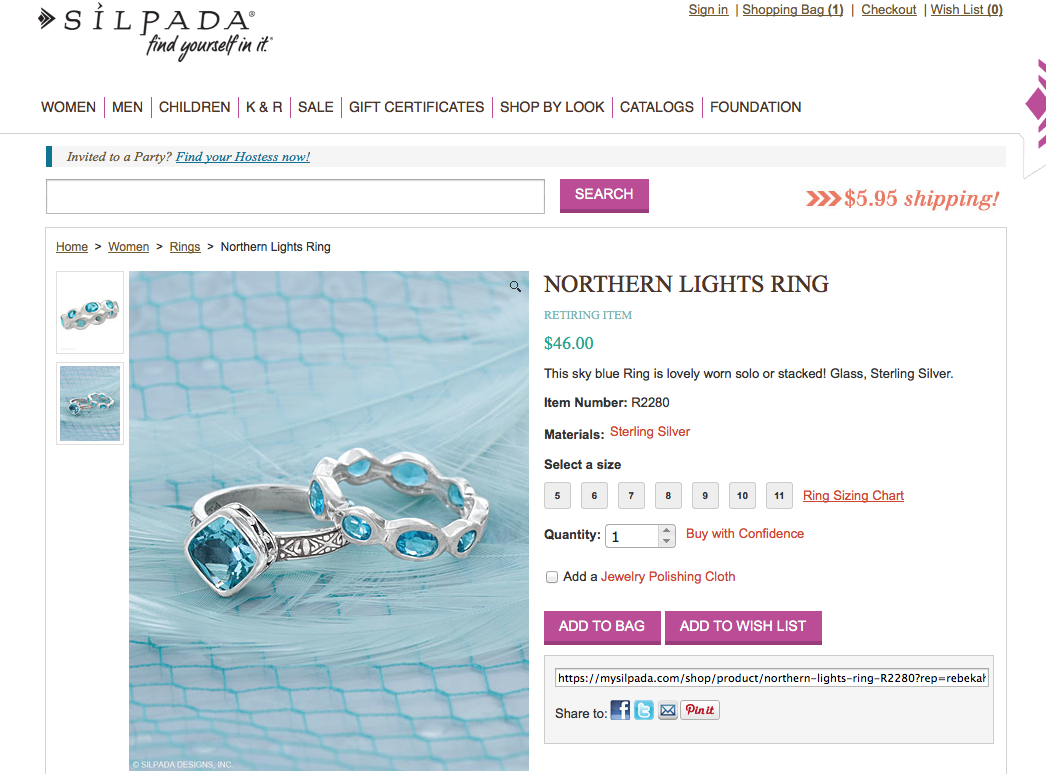Share product on Facebook icon
1046x774 pixels.
620,710
